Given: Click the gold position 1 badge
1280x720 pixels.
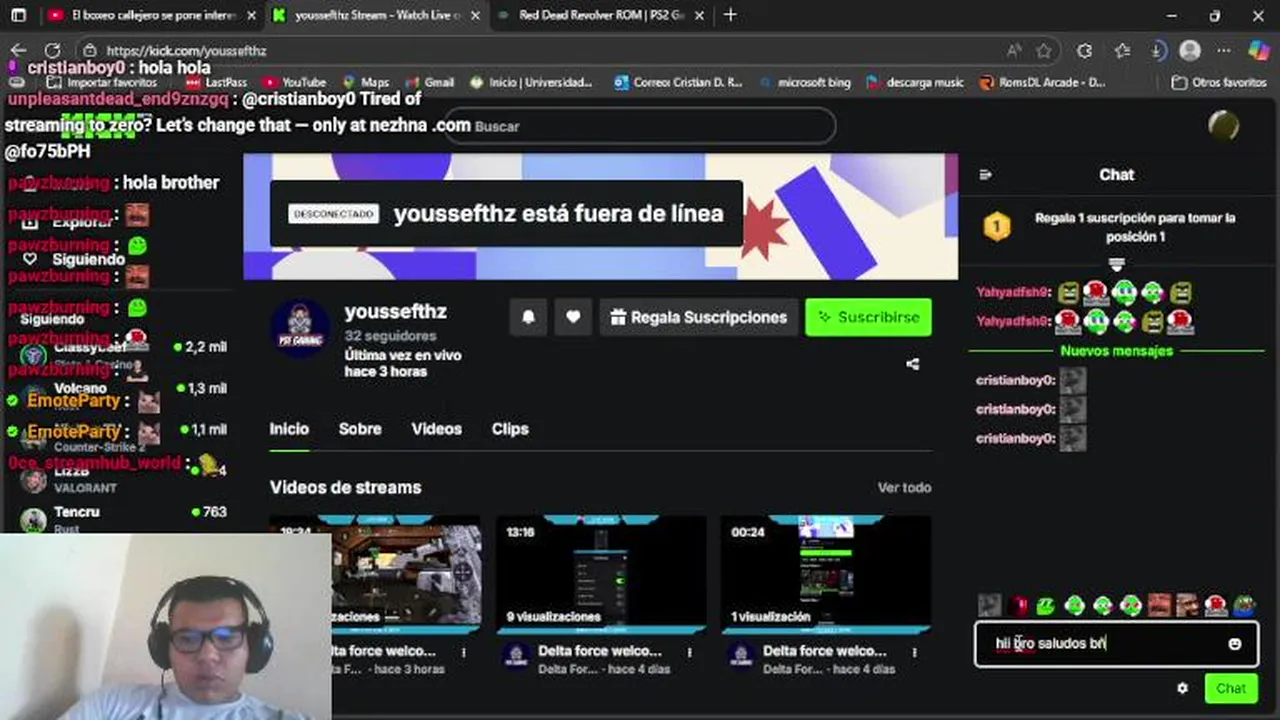Looking at the screenshot, I should pos(996,227).
